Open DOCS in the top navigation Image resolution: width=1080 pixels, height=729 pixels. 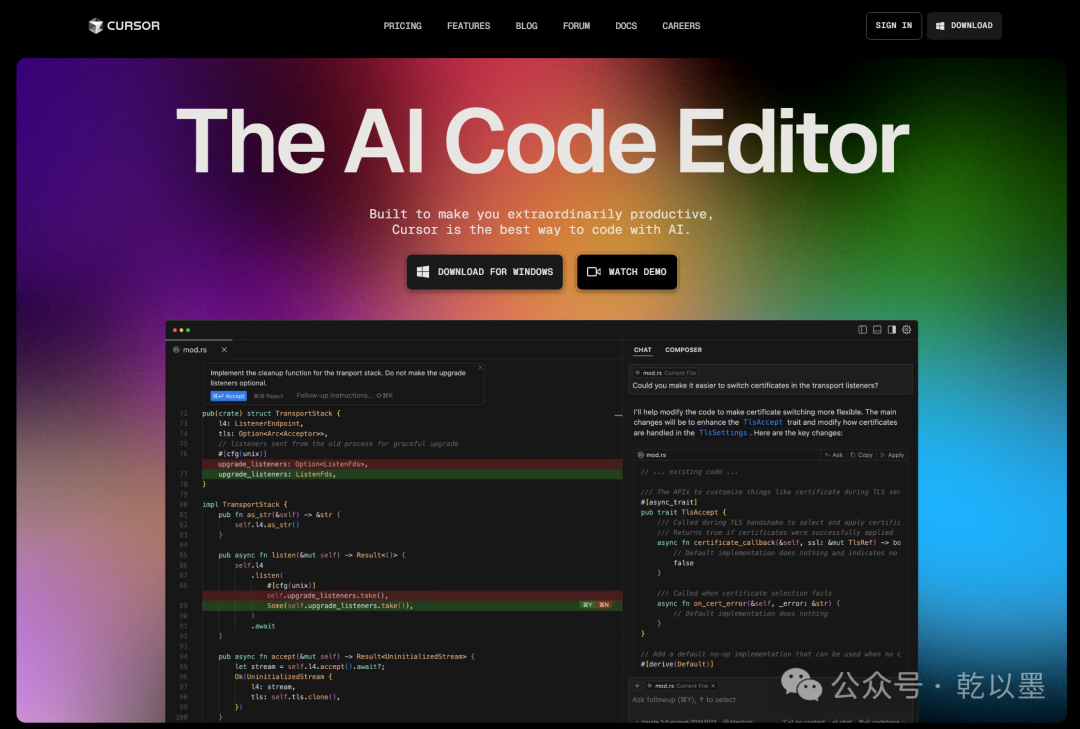point(626,25)
